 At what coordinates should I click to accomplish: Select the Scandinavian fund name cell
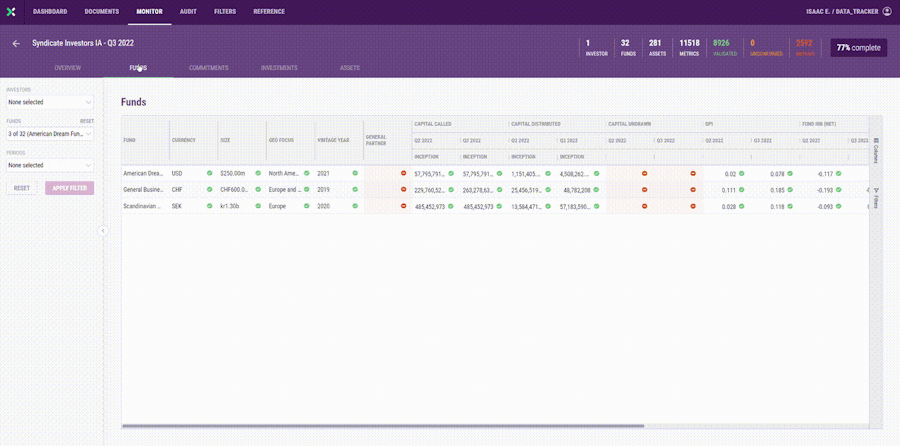[145, 206]
